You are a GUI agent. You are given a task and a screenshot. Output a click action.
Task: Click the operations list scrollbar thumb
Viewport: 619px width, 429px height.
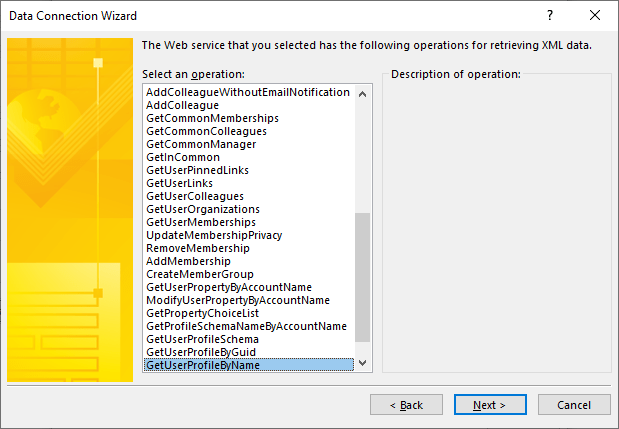[x=363, y=278]
